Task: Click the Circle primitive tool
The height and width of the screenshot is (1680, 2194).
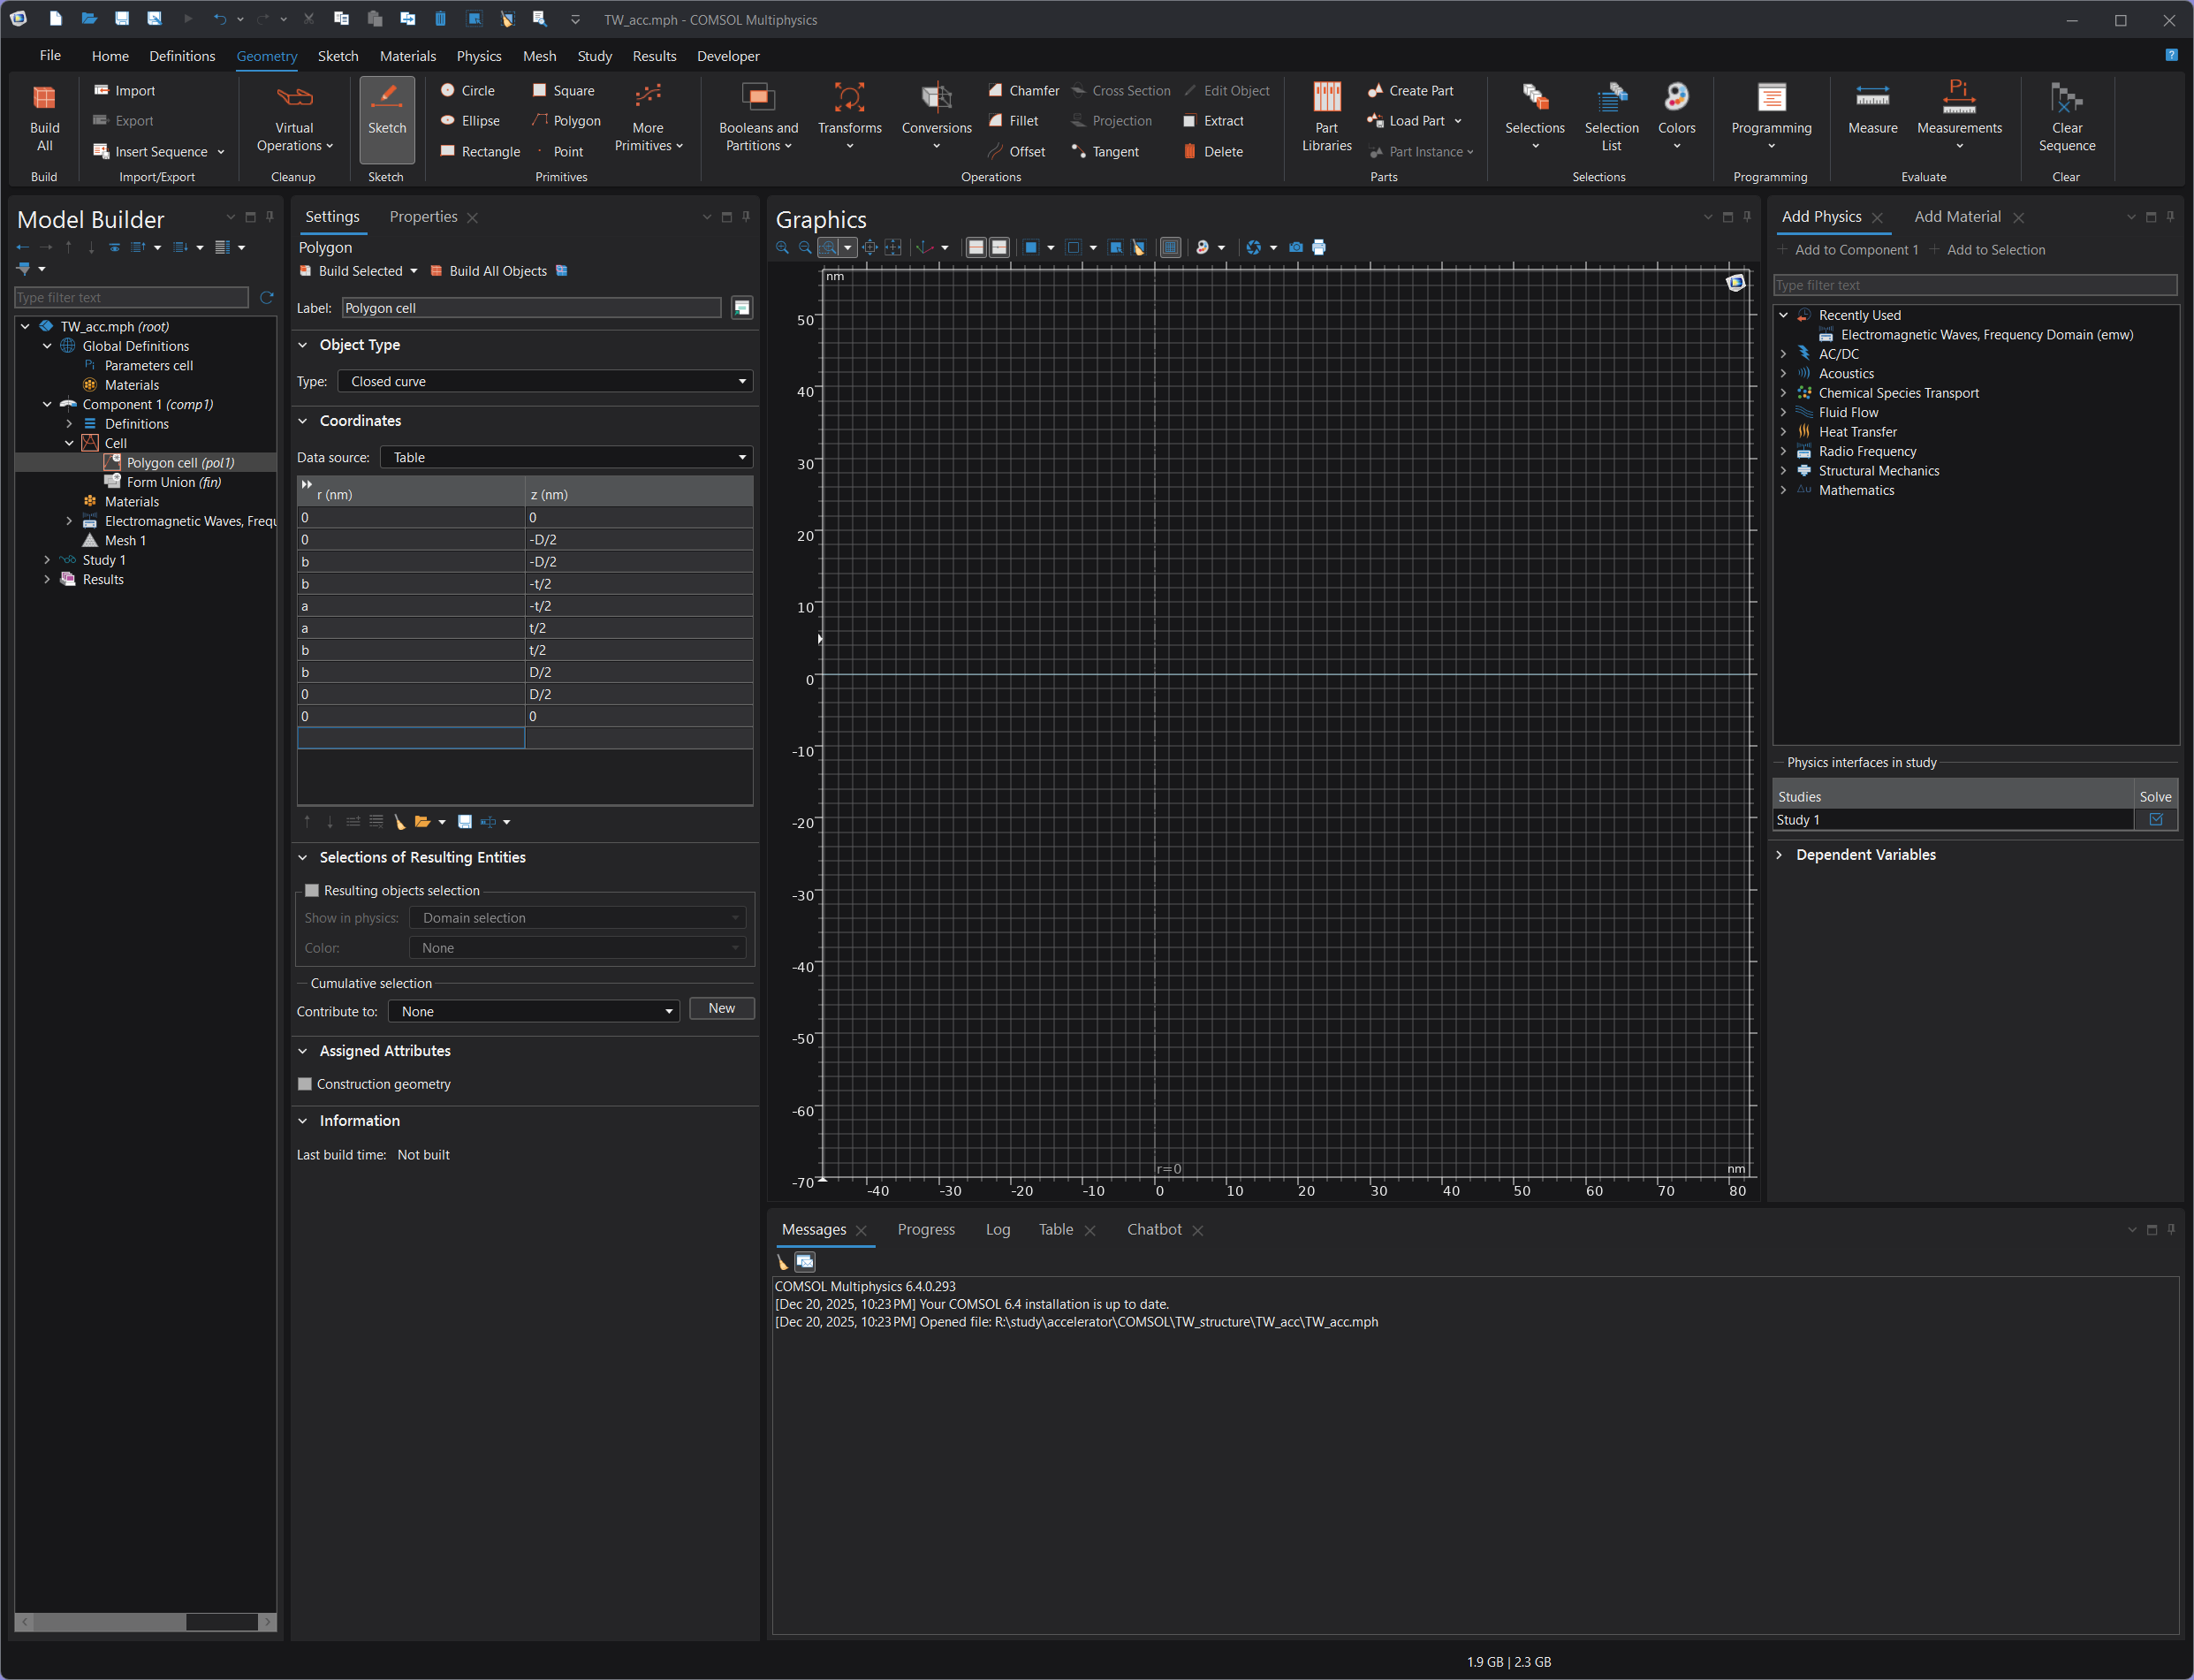Action: click(467, 90)
